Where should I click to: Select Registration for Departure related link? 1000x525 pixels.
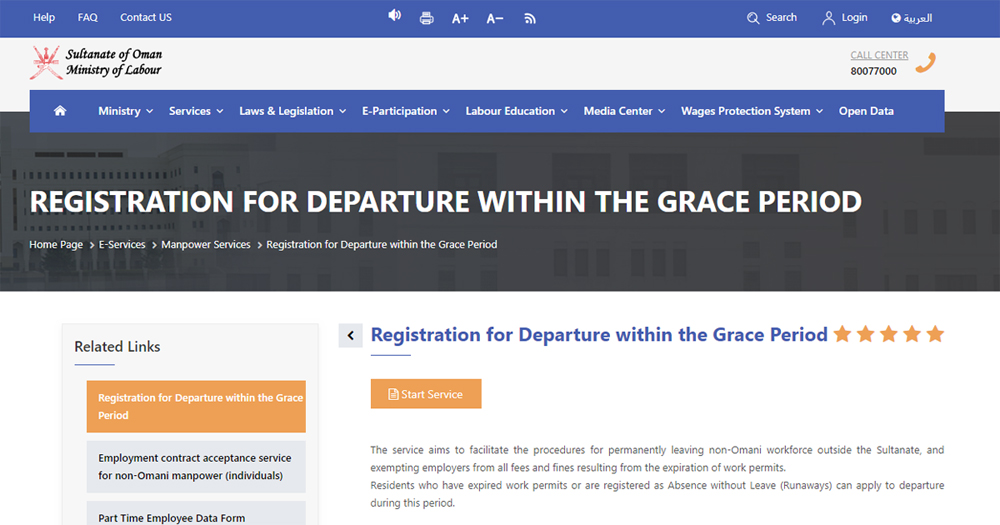(196, 406)
